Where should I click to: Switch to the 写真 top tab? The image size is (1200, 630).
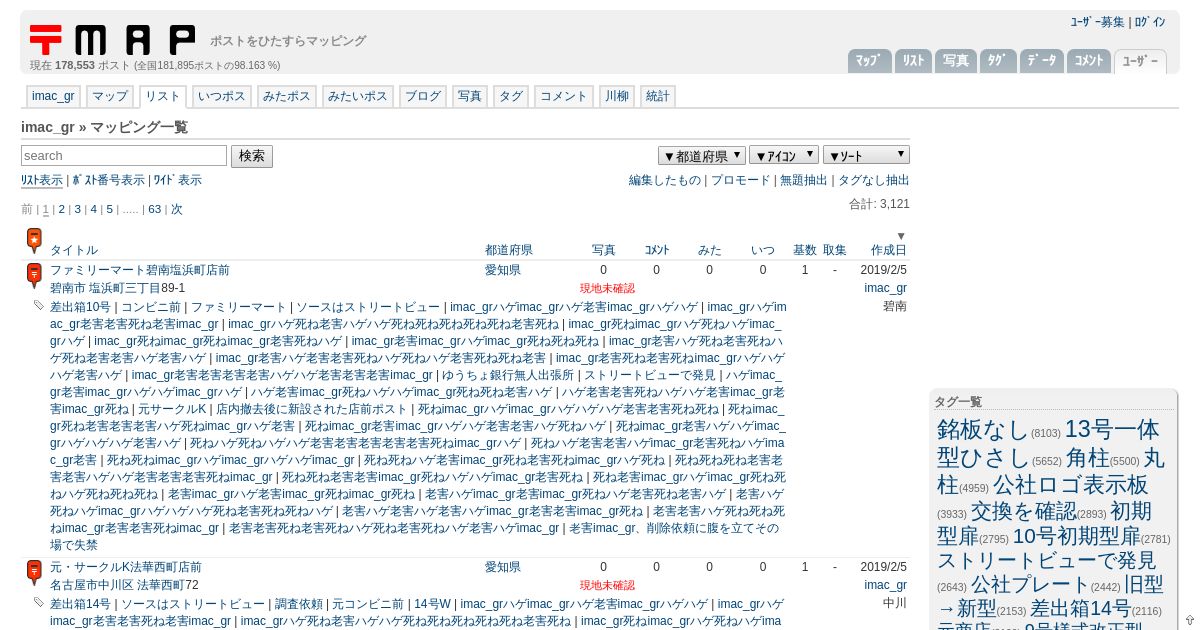[956, 61]
